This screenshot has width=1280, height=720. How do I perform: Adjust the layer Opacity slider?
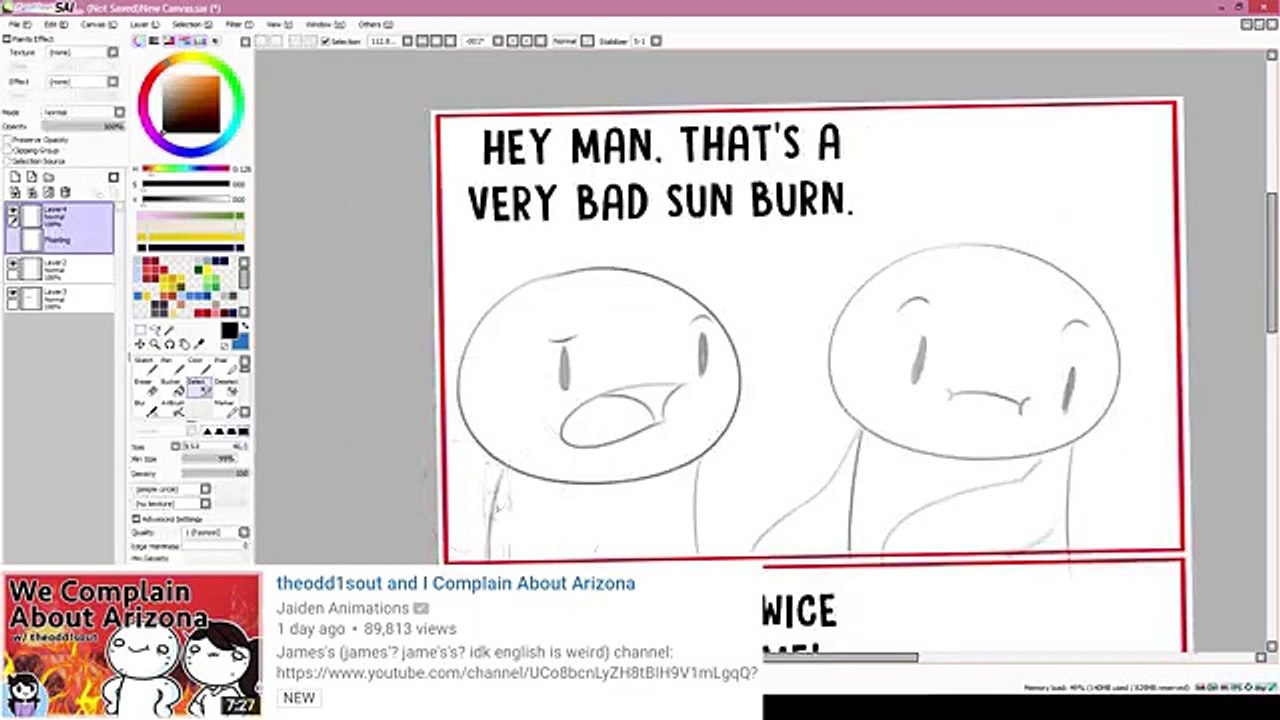(85, 127)
